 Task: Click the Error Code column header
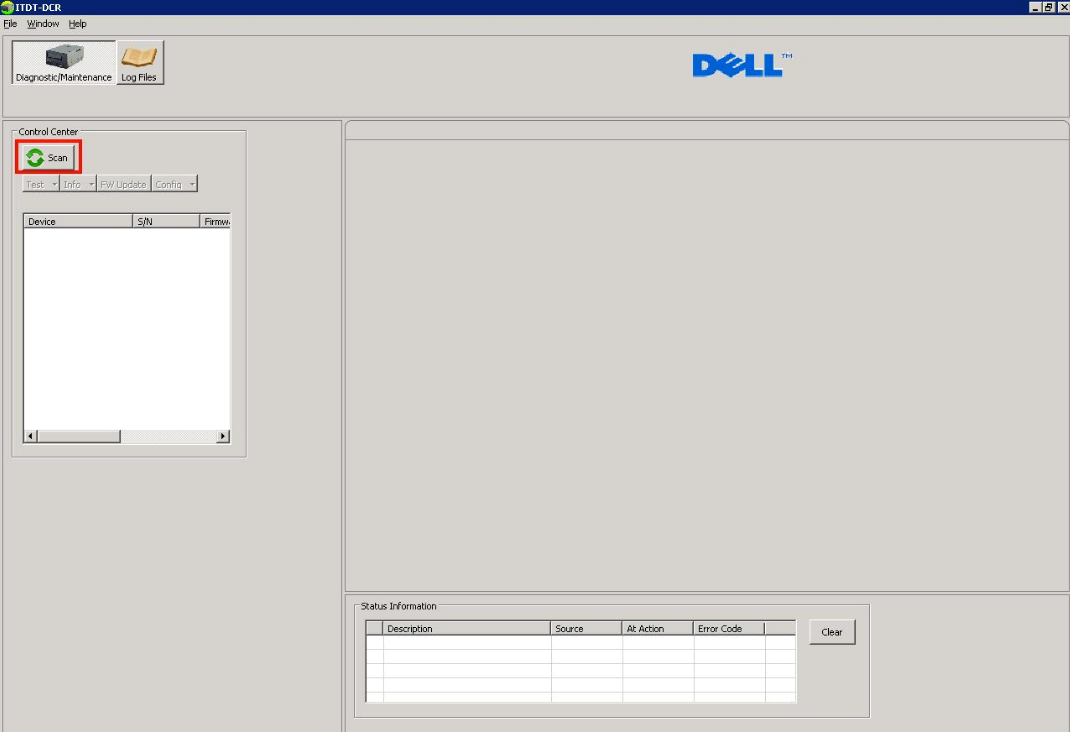click(720, 628)
